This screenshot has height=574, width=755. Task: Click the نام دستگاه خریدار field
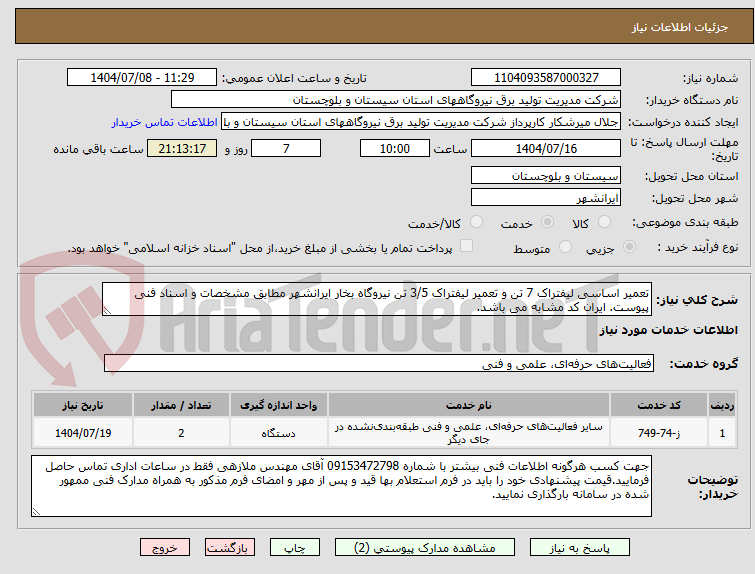pos(396,100)
